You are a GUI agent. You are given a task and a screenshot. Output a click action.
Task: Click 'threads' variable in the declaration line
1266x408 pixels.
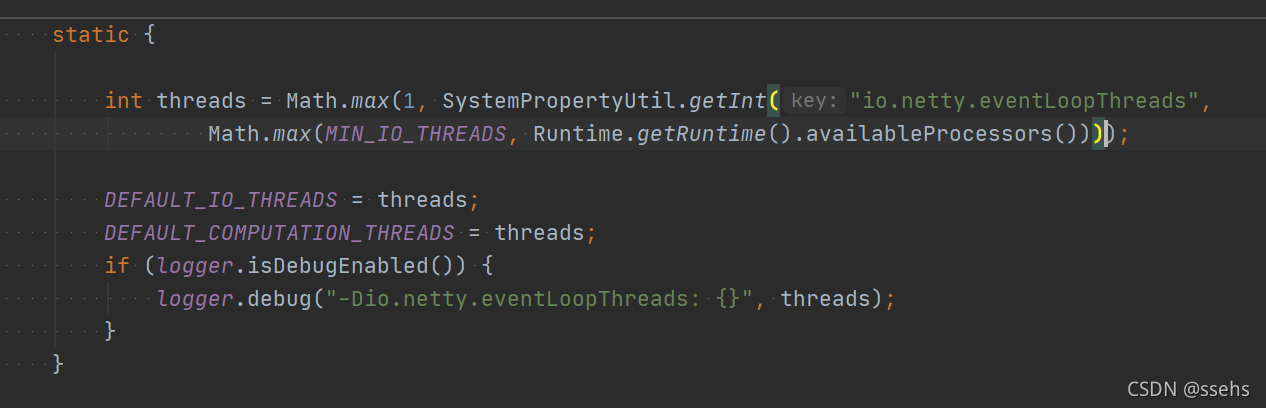pyautogui.click(x=201, y=101)
